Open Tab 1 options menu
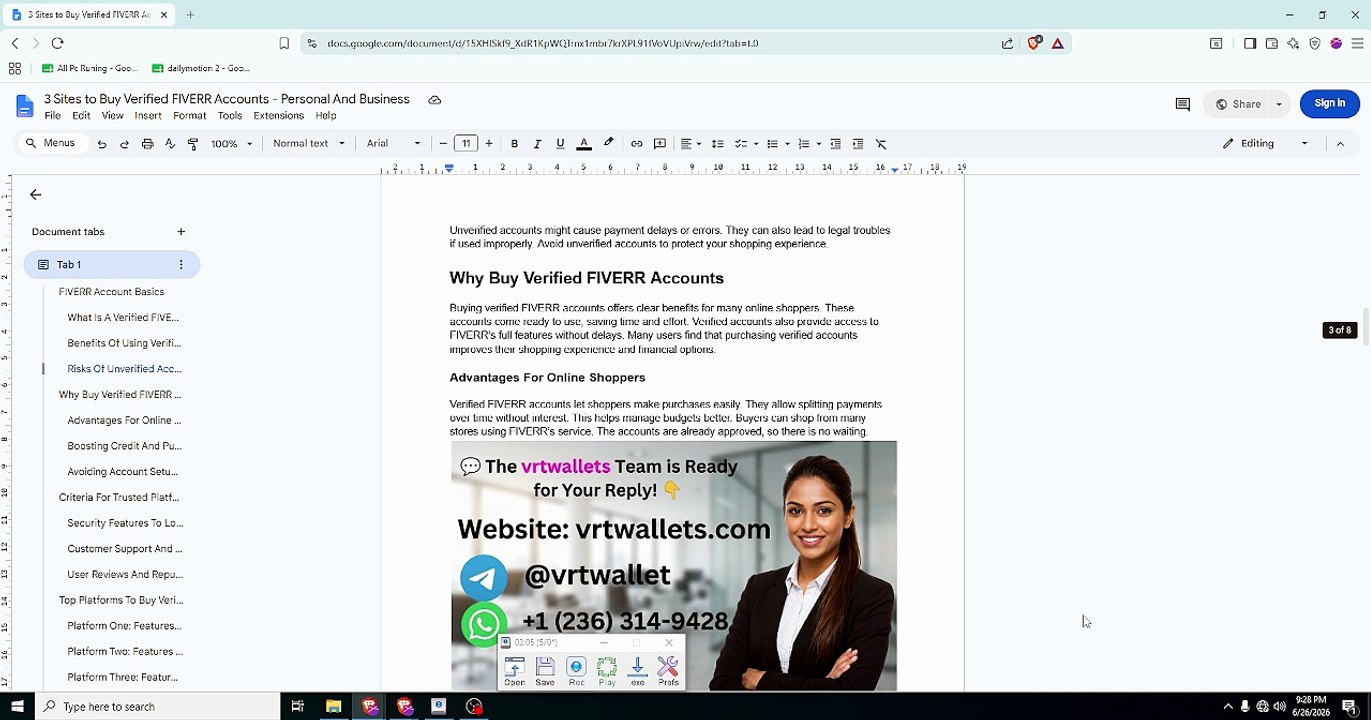 pyautogui.click(x=181, y=265)
